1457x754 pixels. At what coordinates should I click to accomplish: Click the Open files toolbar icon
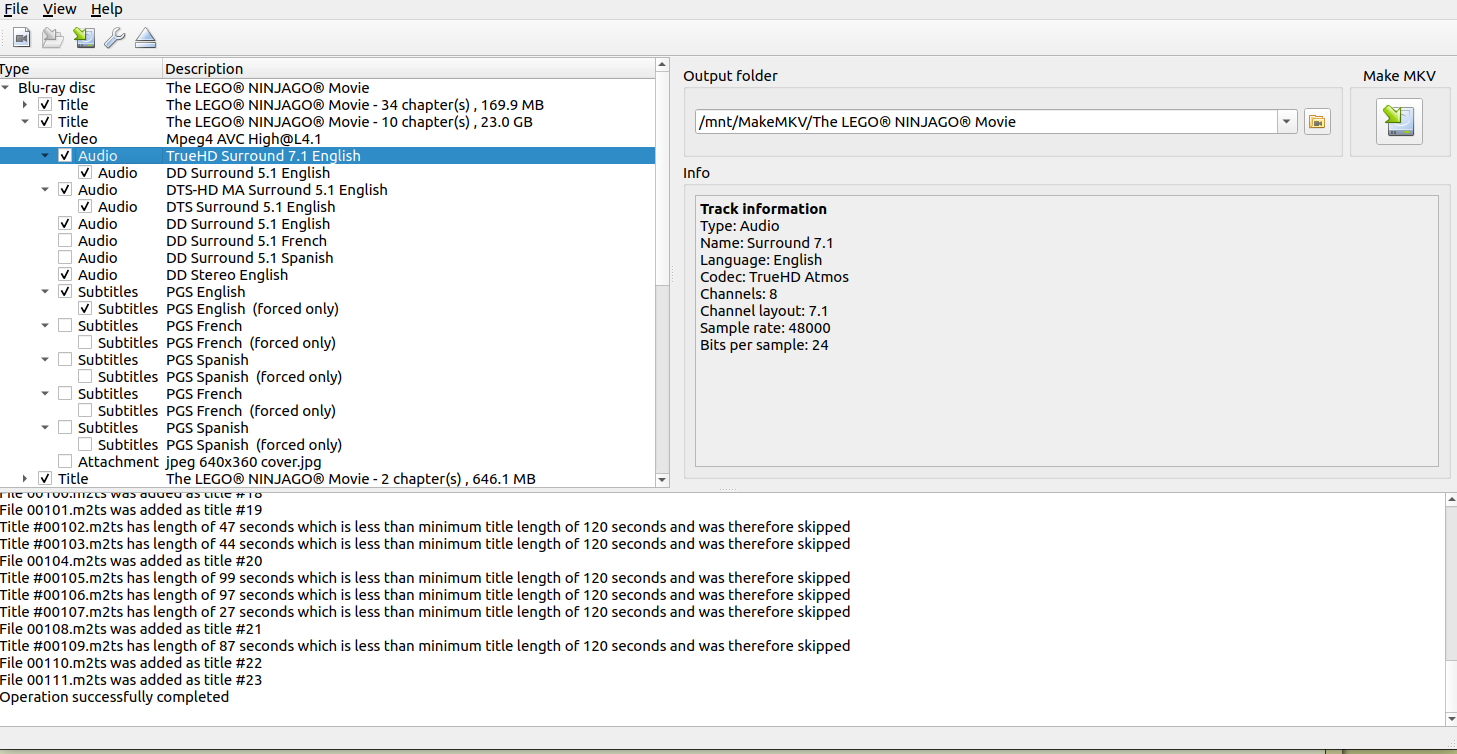point(21,38)
